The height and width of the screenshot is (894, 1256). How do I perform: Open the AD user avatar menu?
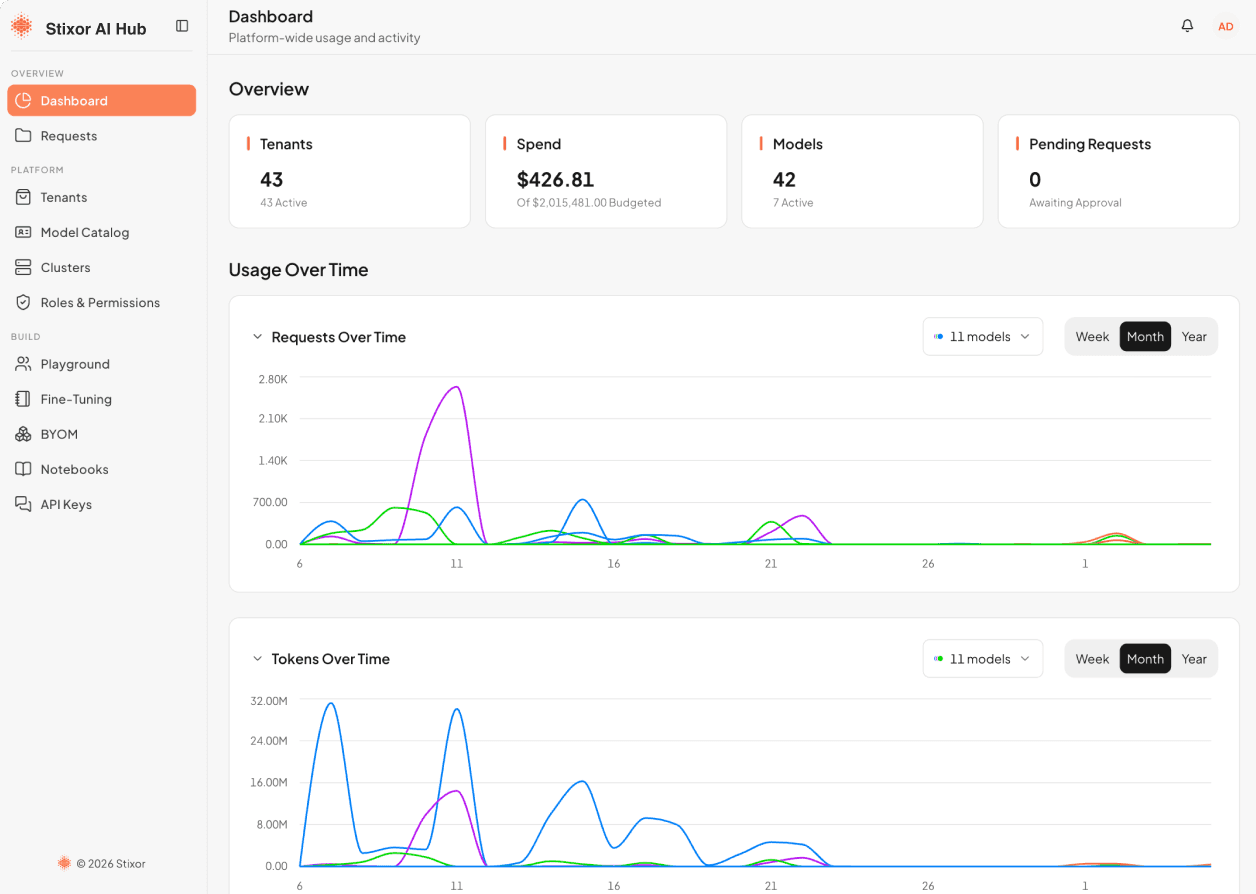tap(1225, 26)
